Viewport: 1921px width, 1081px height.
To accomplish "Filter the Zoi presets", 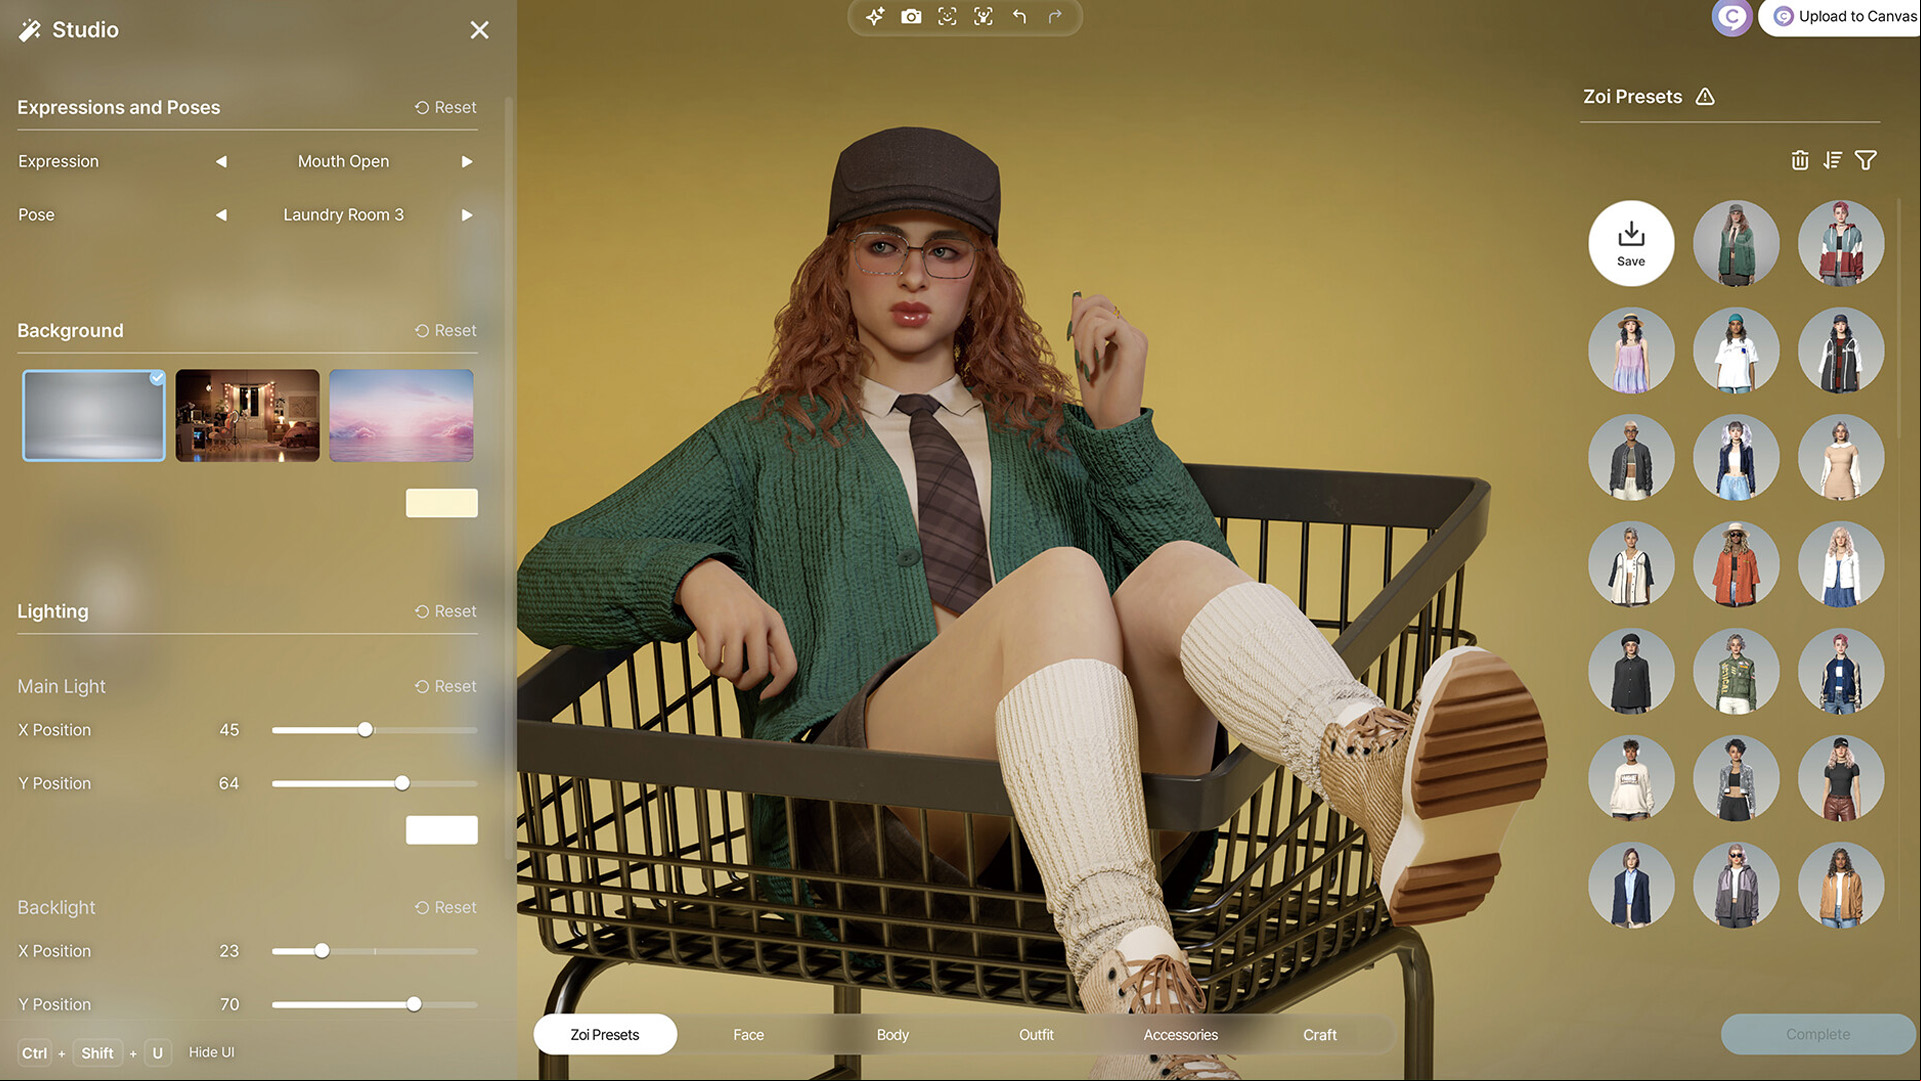I will click(1866, 160).
